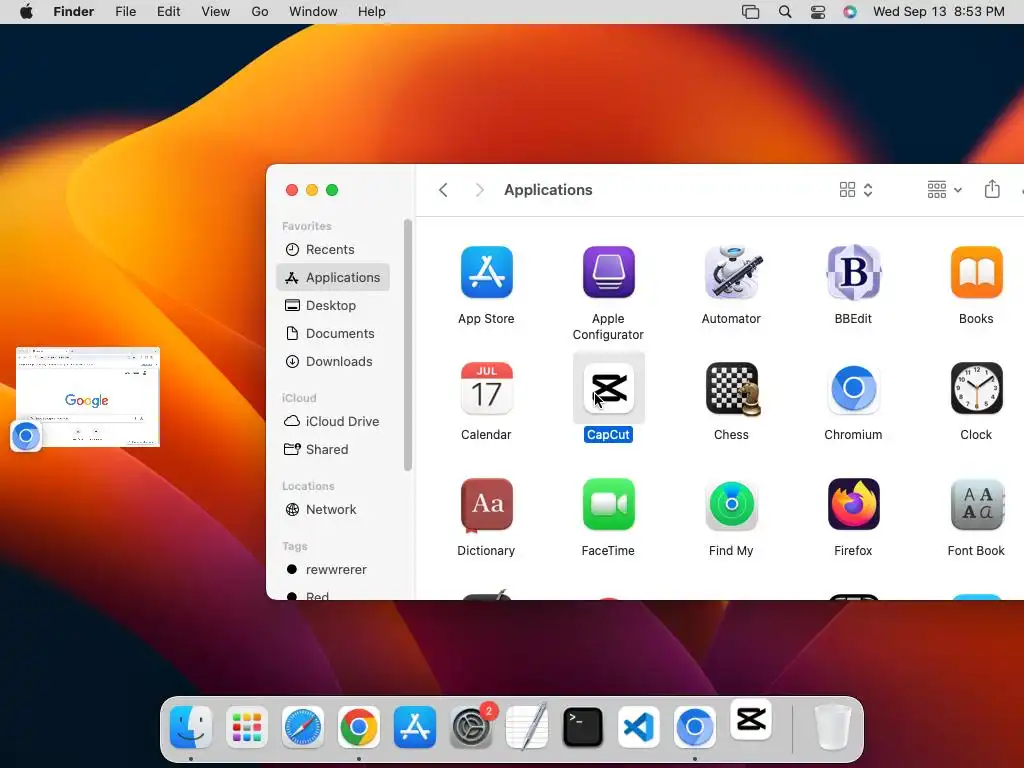Open the File menu

[125, 12]
